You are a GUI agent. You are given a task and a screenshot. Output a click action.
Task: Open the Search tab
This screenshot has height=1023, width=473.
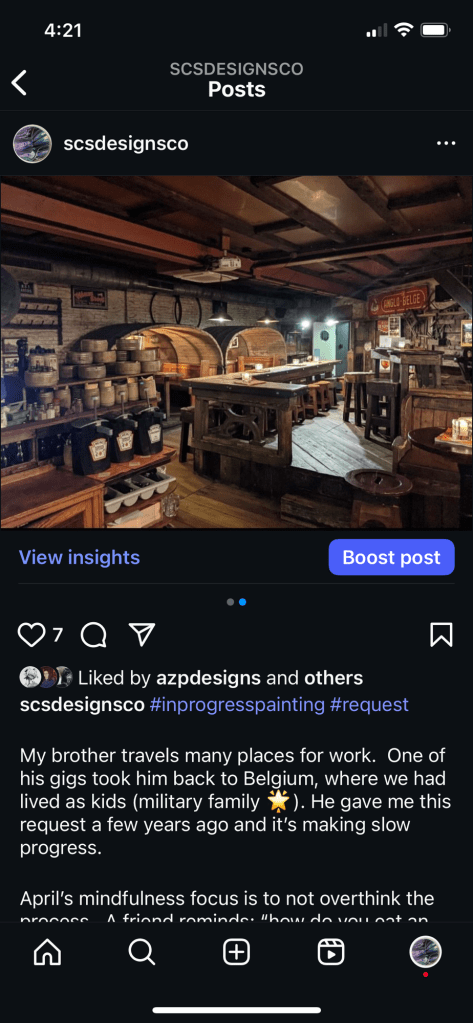click(142, 953)
